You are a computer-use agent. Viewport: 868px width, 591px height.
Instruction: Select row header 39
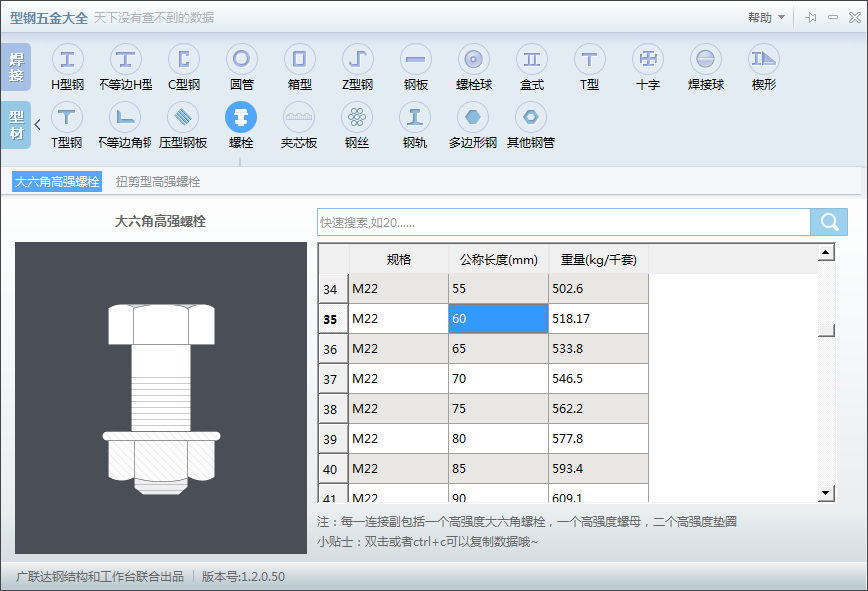tap(333, 439)
